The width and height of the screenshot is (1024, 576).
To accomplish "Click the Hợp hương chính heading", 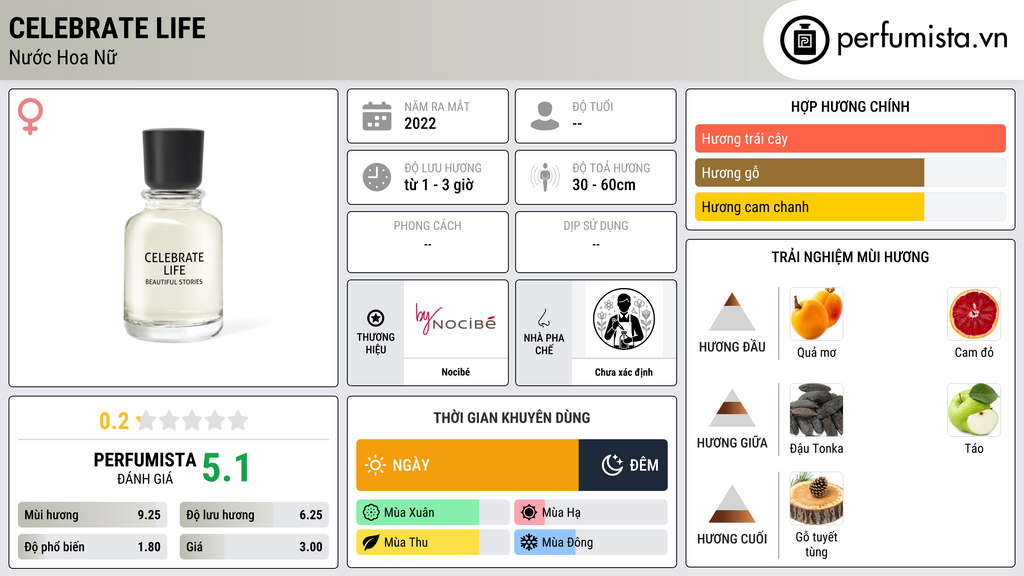I will [x=850, y=106].
